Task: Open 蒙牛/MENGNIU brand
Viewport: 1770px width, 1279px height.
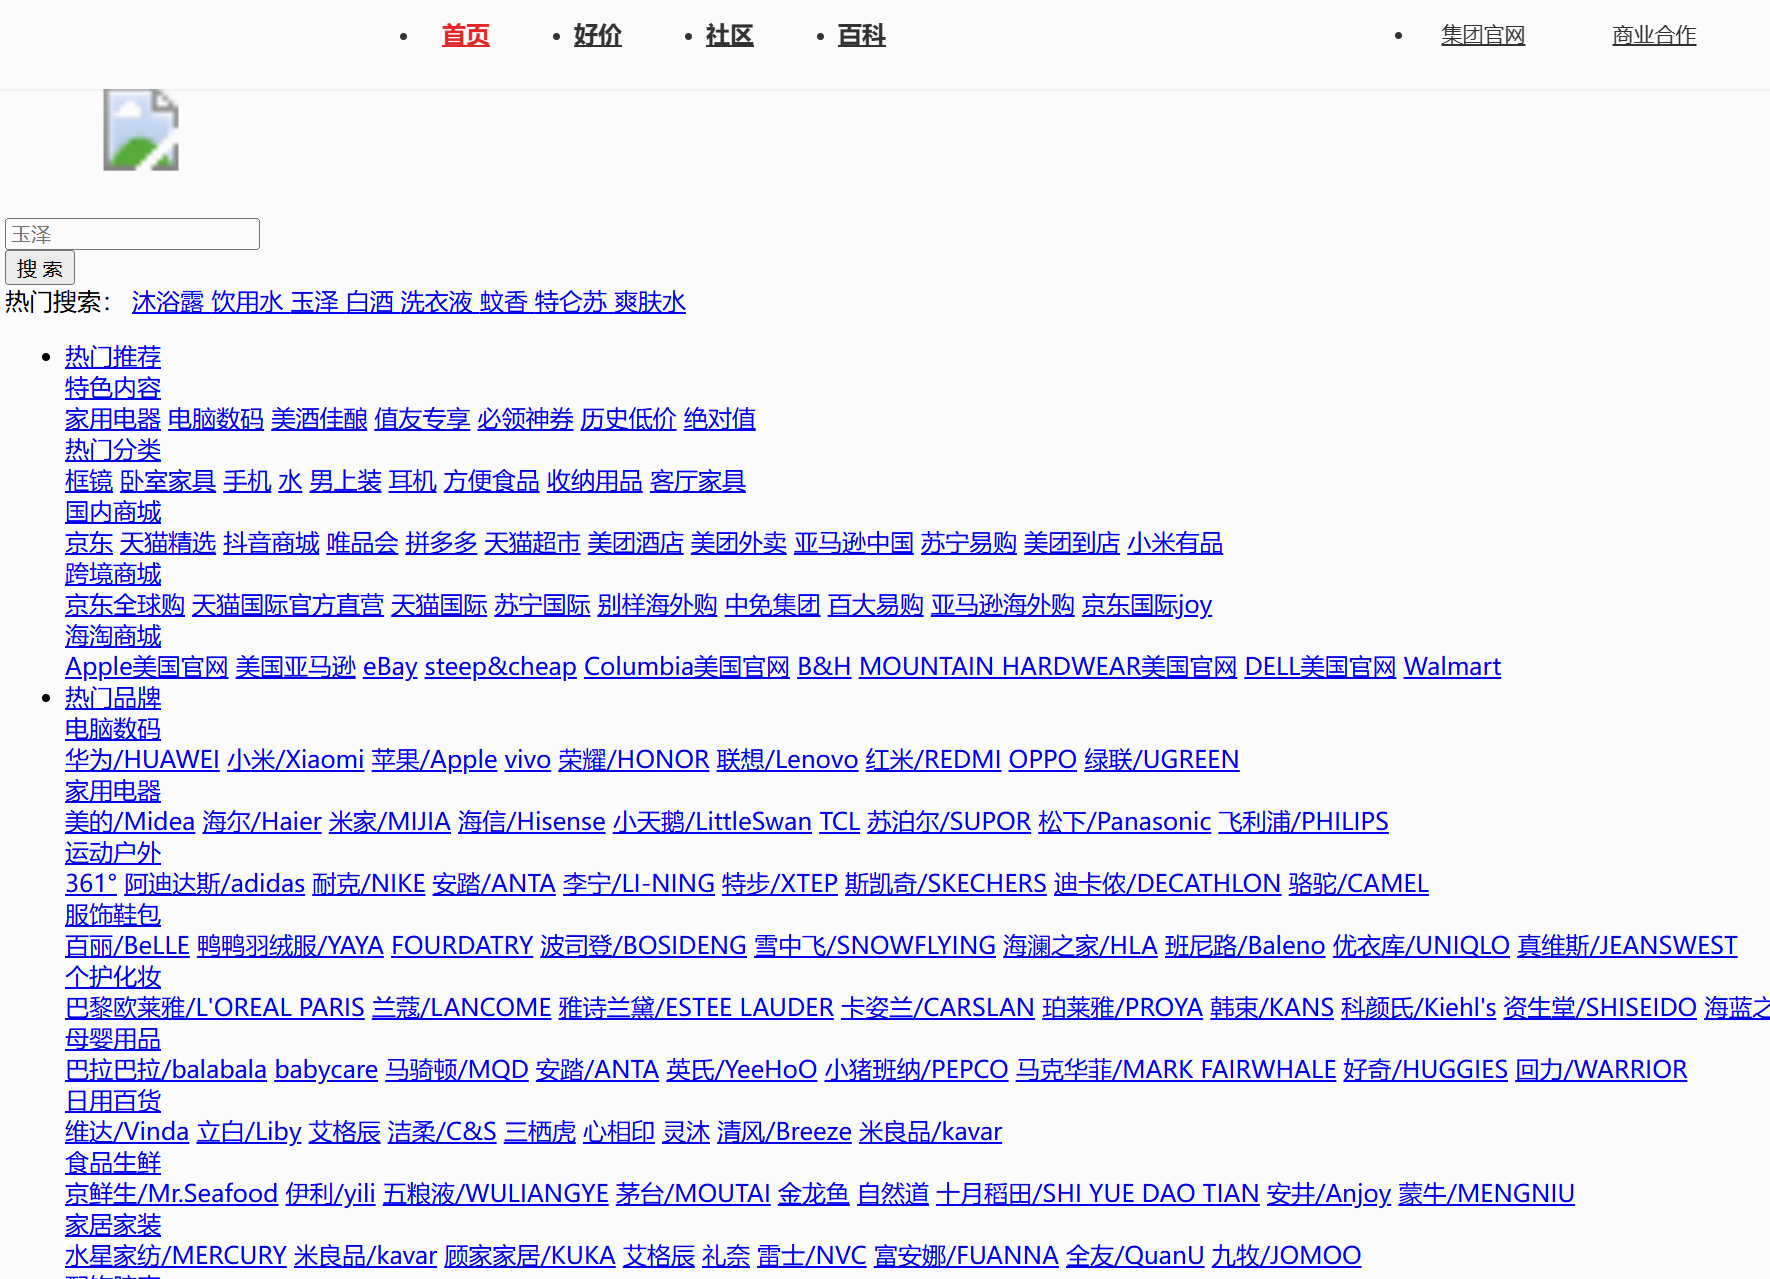Action: pyautogui.click(x=1487, y=1194)
